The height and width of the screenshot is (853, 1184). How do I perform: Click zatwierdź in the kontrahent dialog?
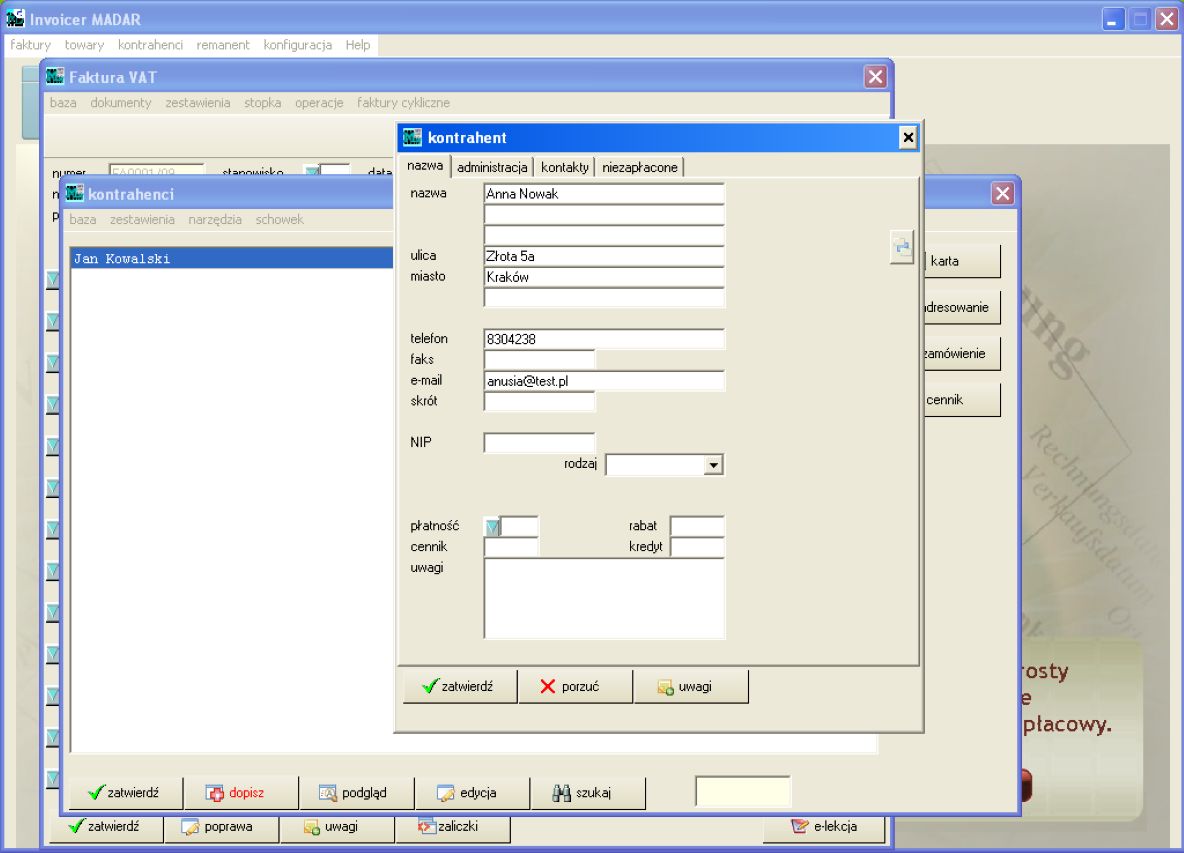pos(460,686)
